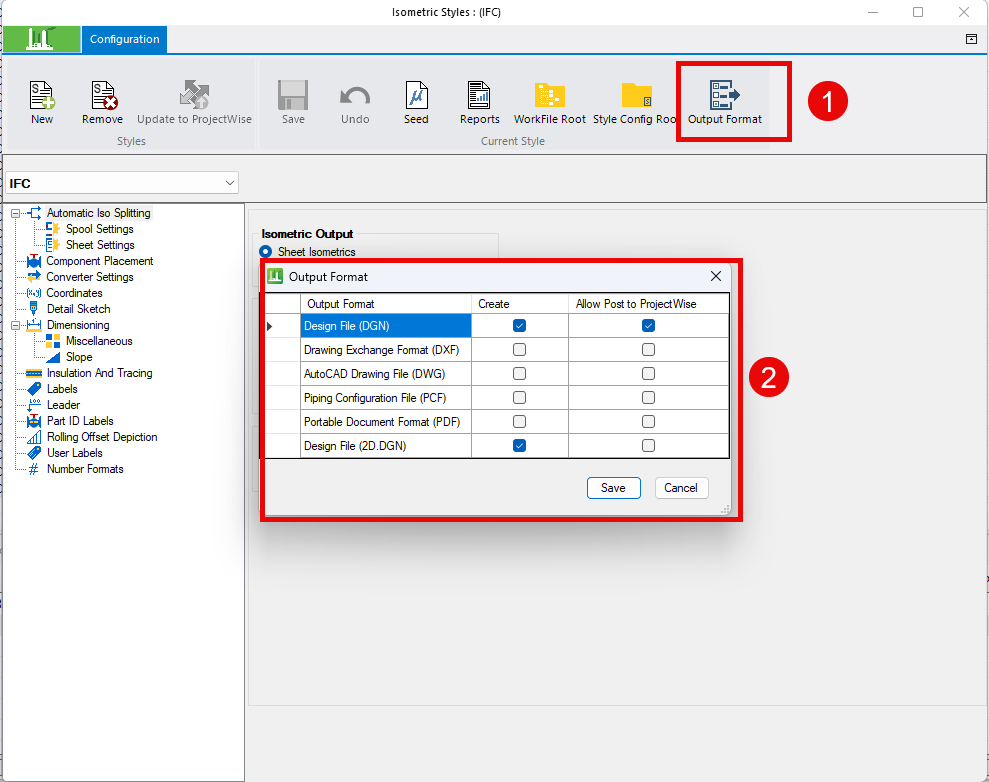Click the Style Config Root icon
The height and width of the screenshot is (782, 989).
[x=636, y=95]
